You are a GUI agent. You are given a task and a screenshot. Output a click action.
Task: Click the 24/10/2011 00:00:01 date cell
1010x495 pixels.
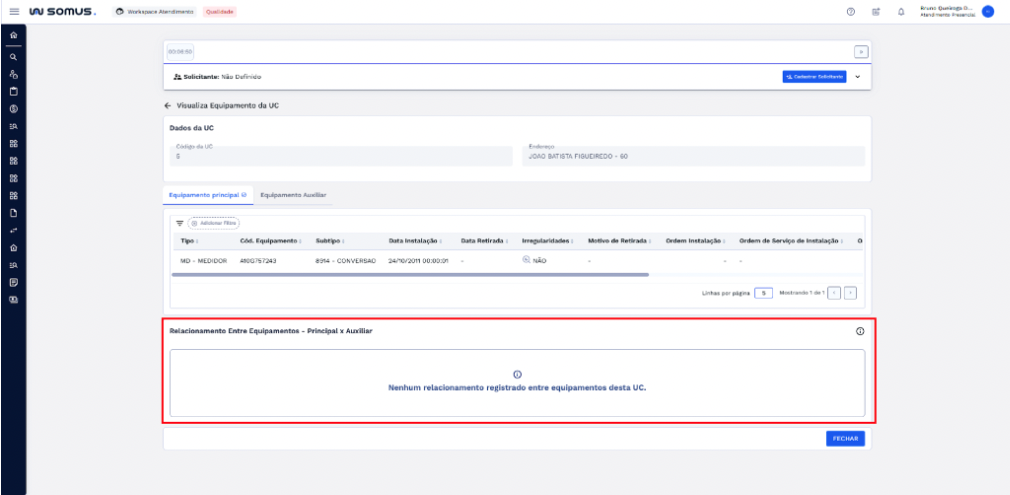[x=419, y=260]
